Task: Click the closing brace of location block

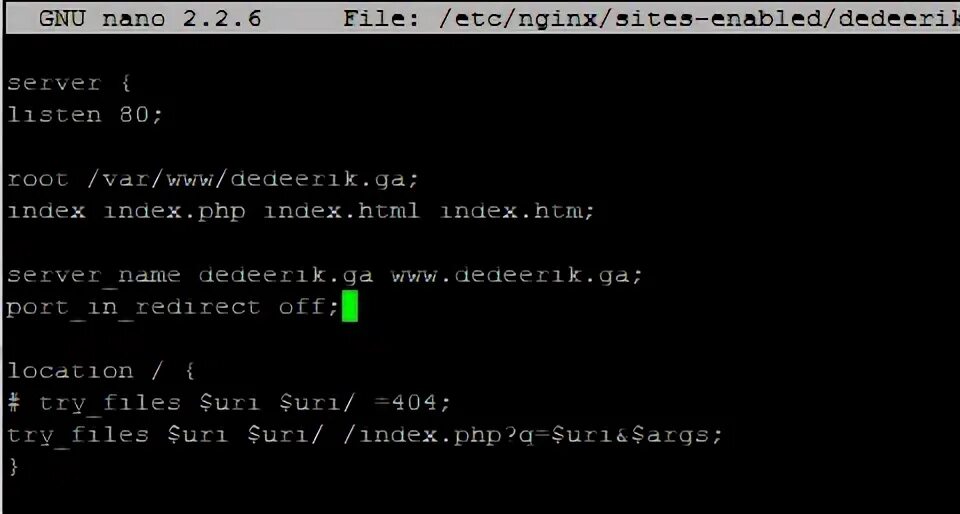Action: point(13,467)
